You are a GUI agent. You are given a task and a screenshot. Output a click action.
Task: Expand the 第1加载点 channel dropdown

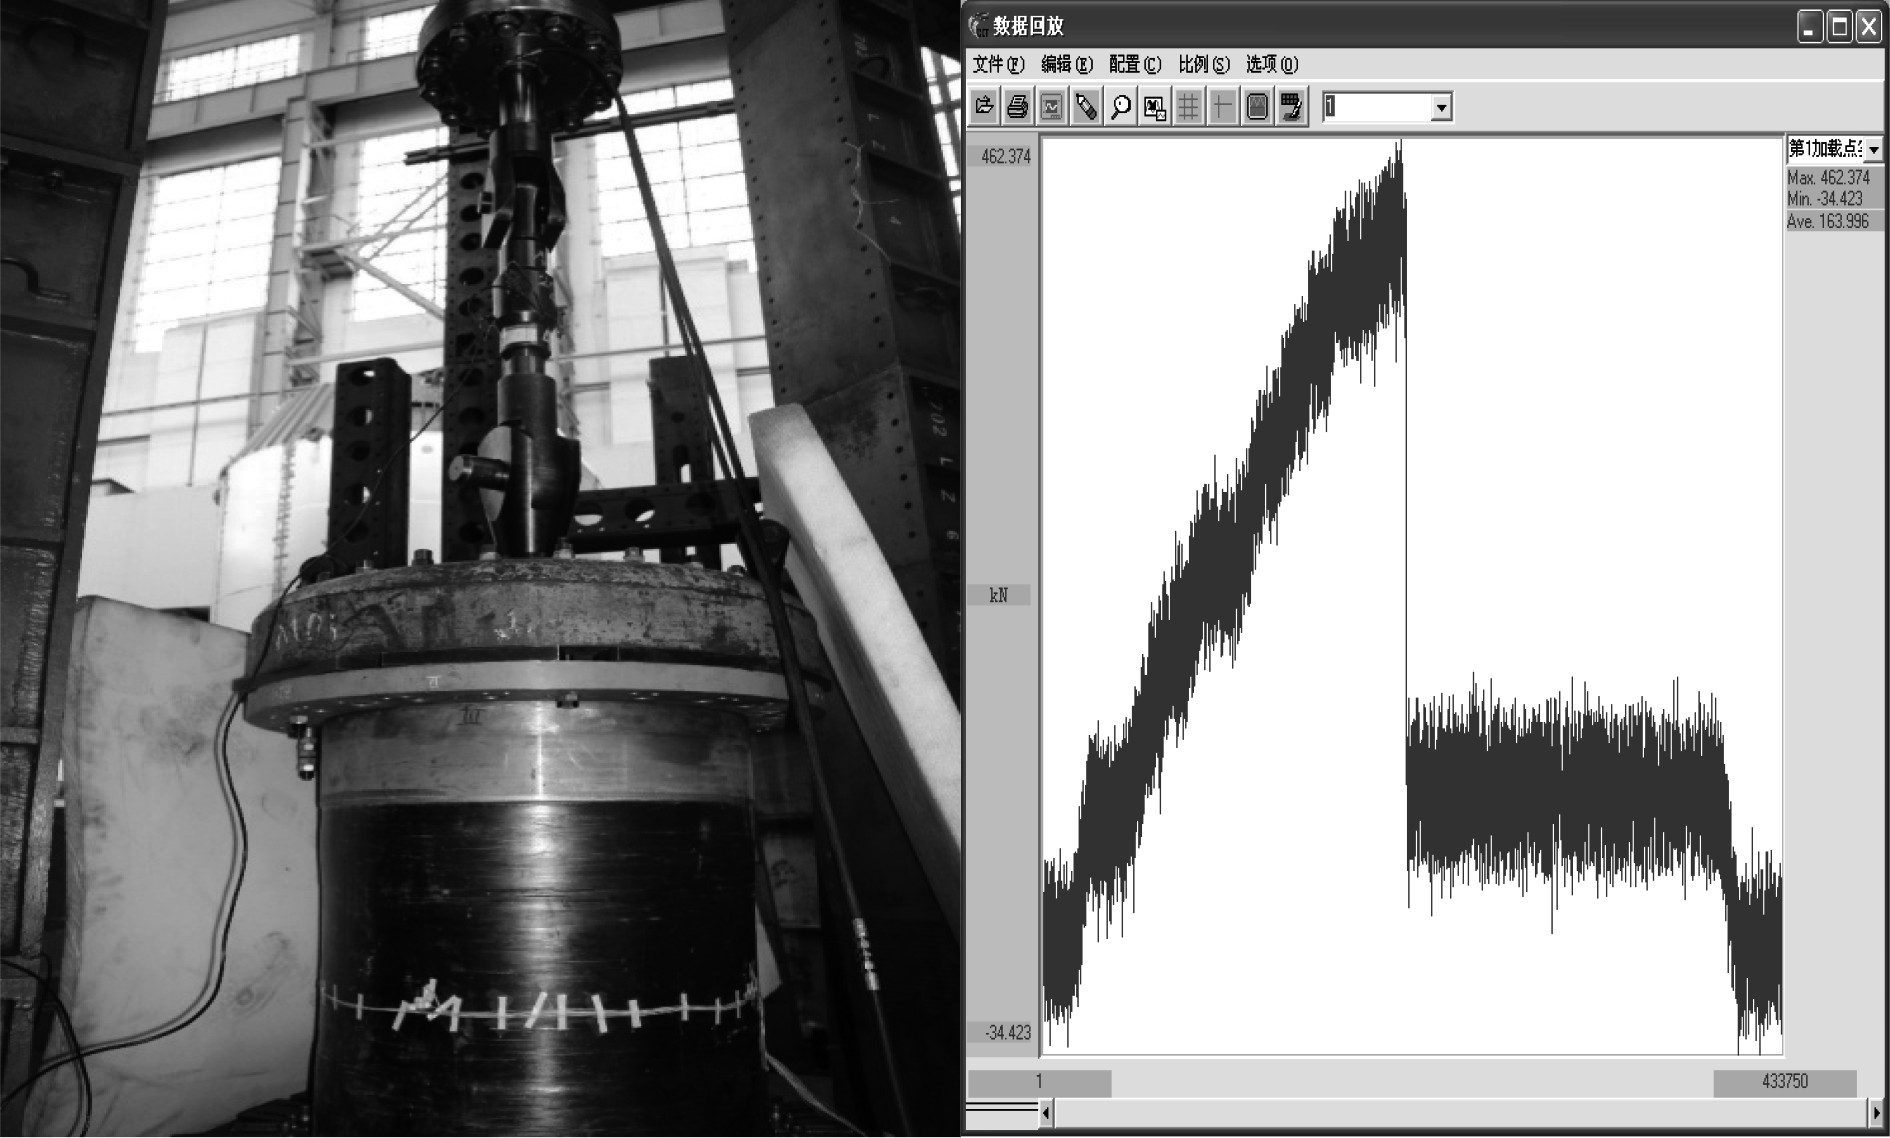click(1873, 150)
